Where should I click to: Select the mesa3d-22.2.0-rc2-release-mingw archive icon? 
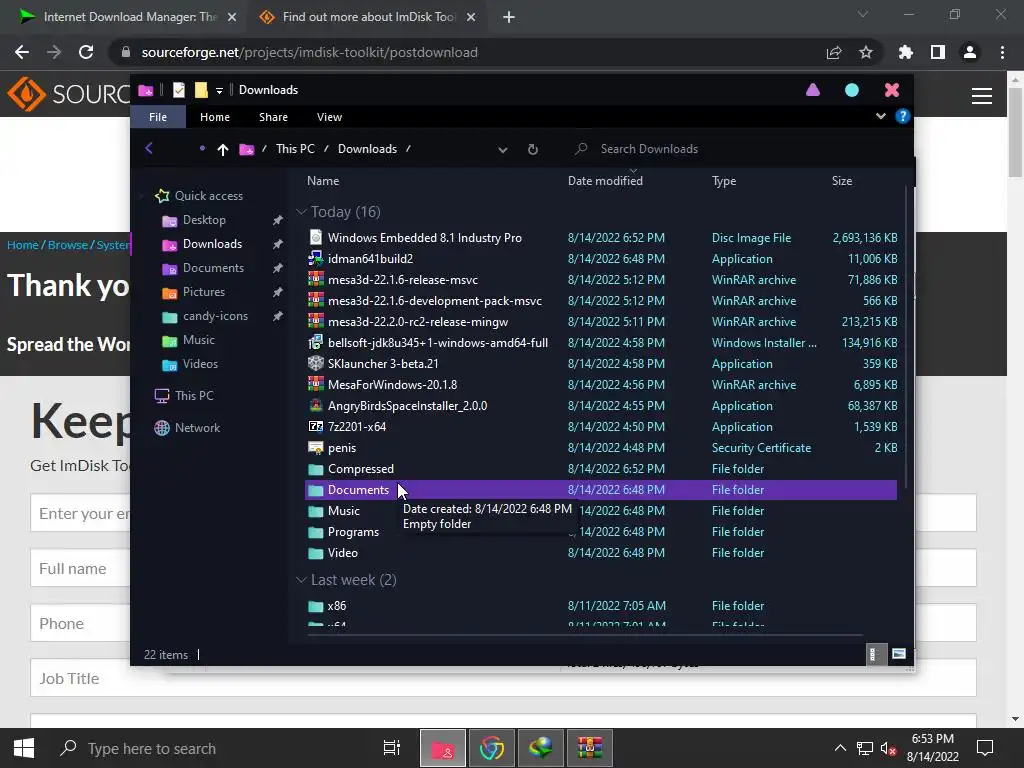click(316, 321)
